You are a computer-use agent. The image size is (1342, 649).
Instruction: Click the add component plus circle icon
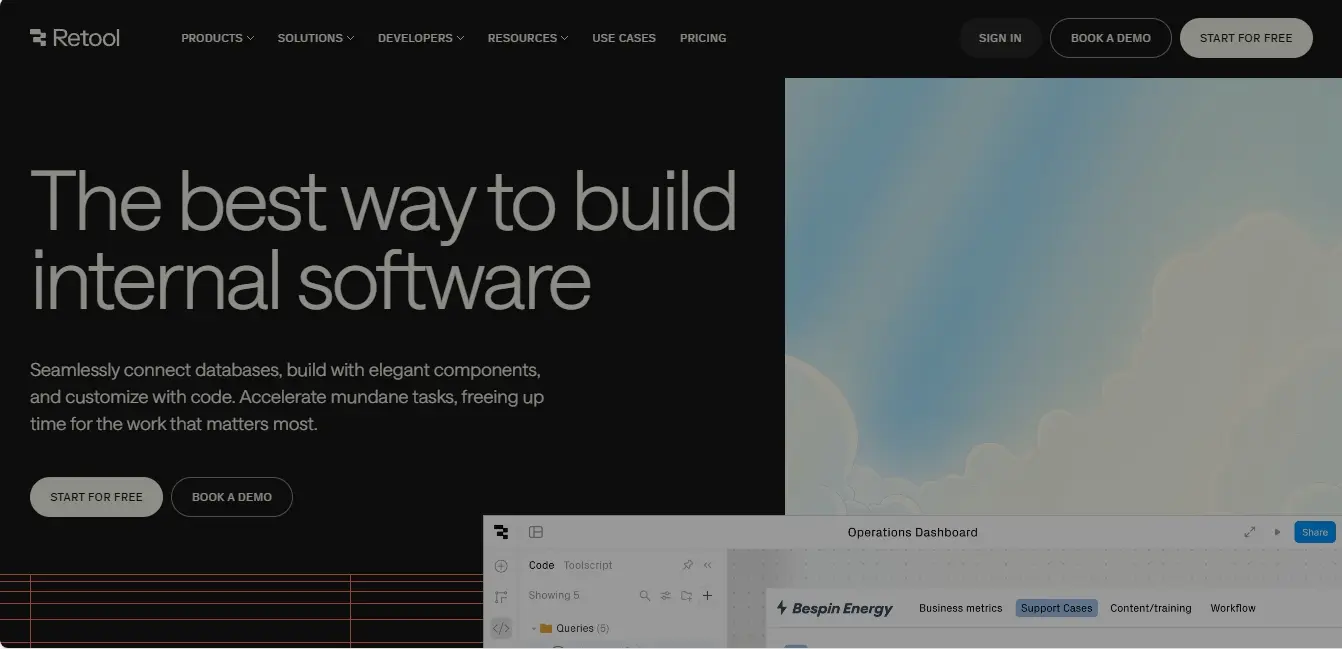coord(501,566)
